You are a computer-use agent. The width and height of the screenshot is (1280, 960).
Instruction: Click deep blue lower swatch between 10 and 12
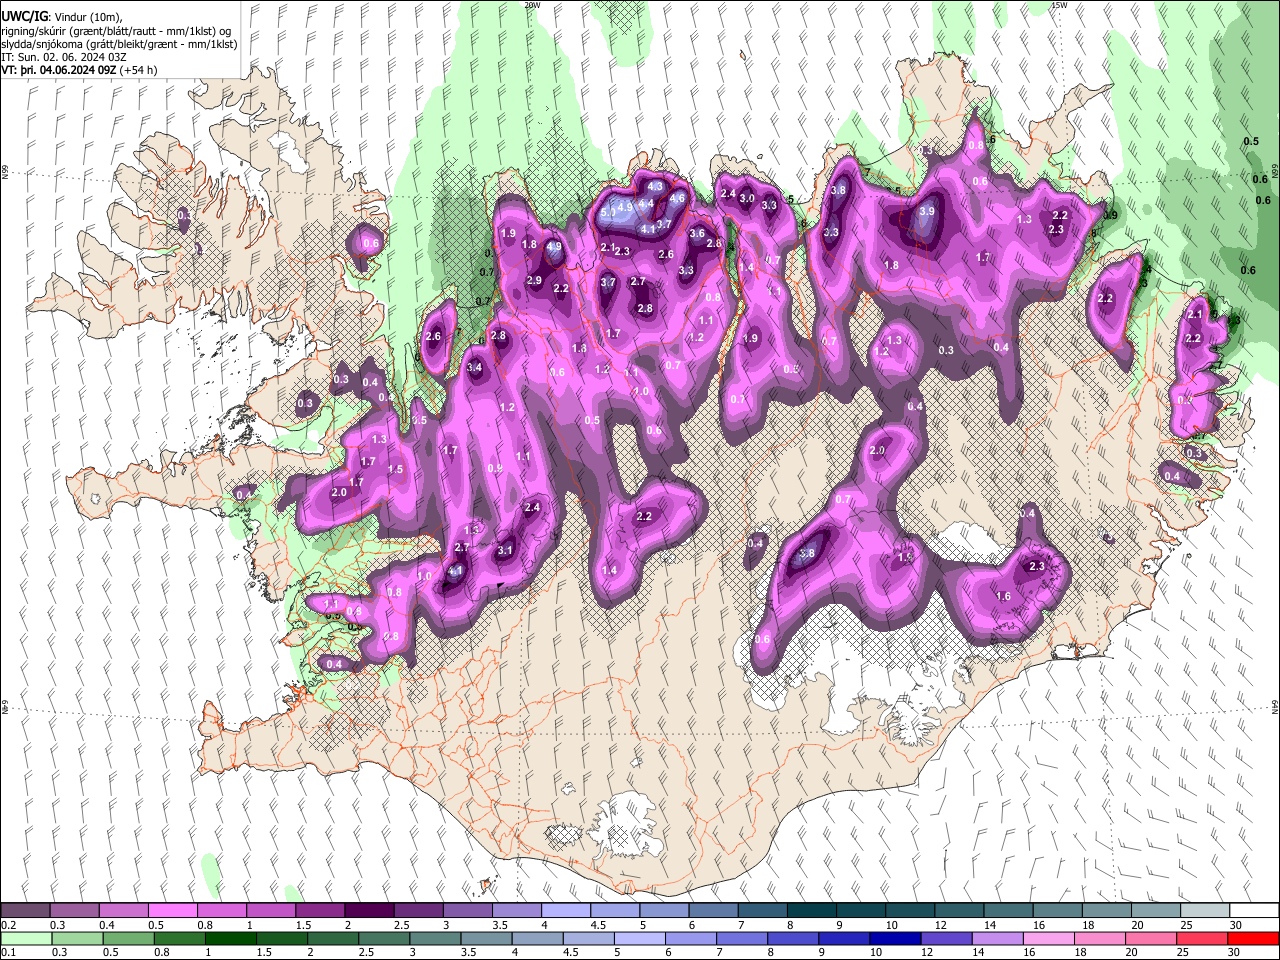pyautogui.click(x=895, y=938)
